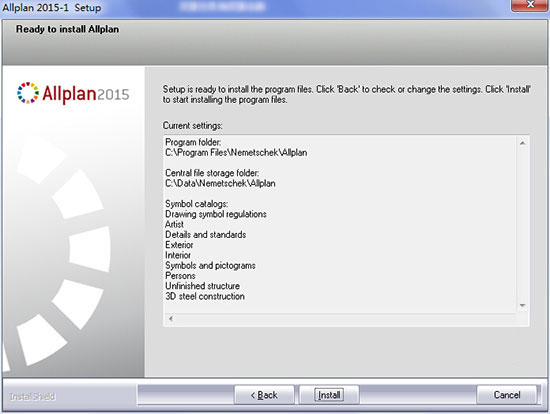
Task: Click the 'Exterior' entry
Action: click(x=179, y=245)
